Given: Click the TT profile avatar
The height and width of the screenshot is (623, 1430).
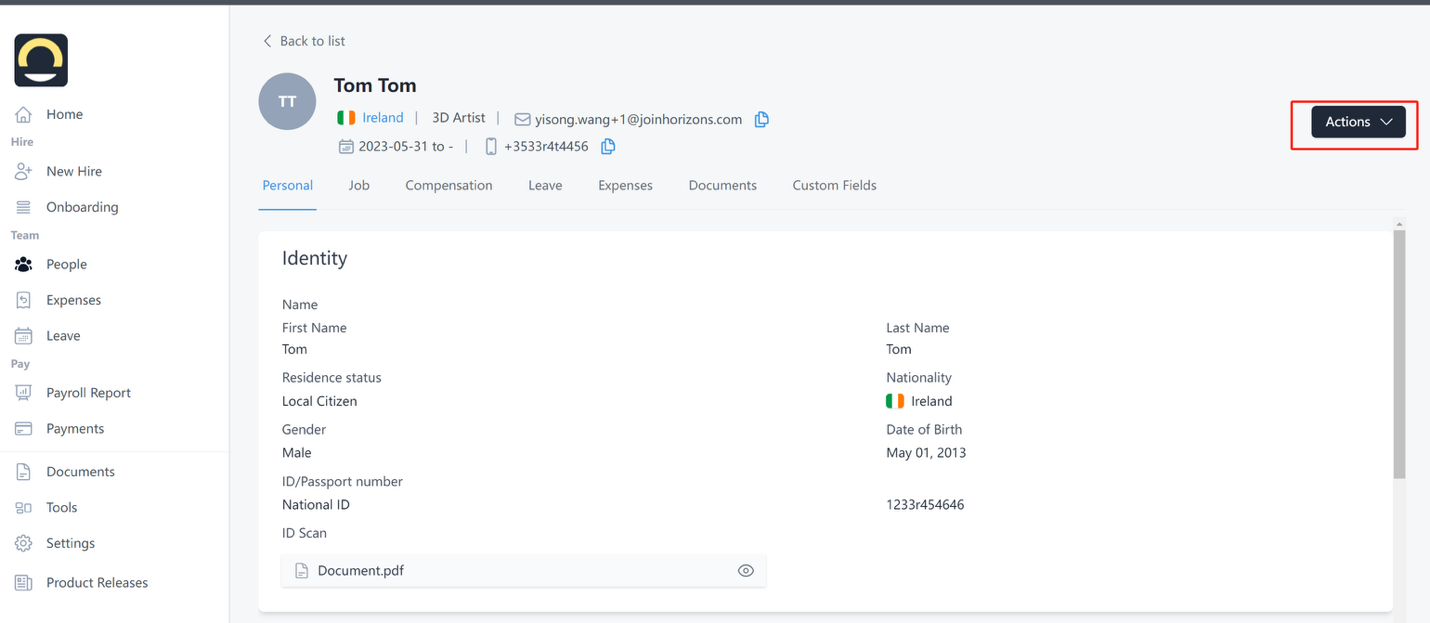Looking at the screenshot, I should pyautogui.click(x=287, y=102).
